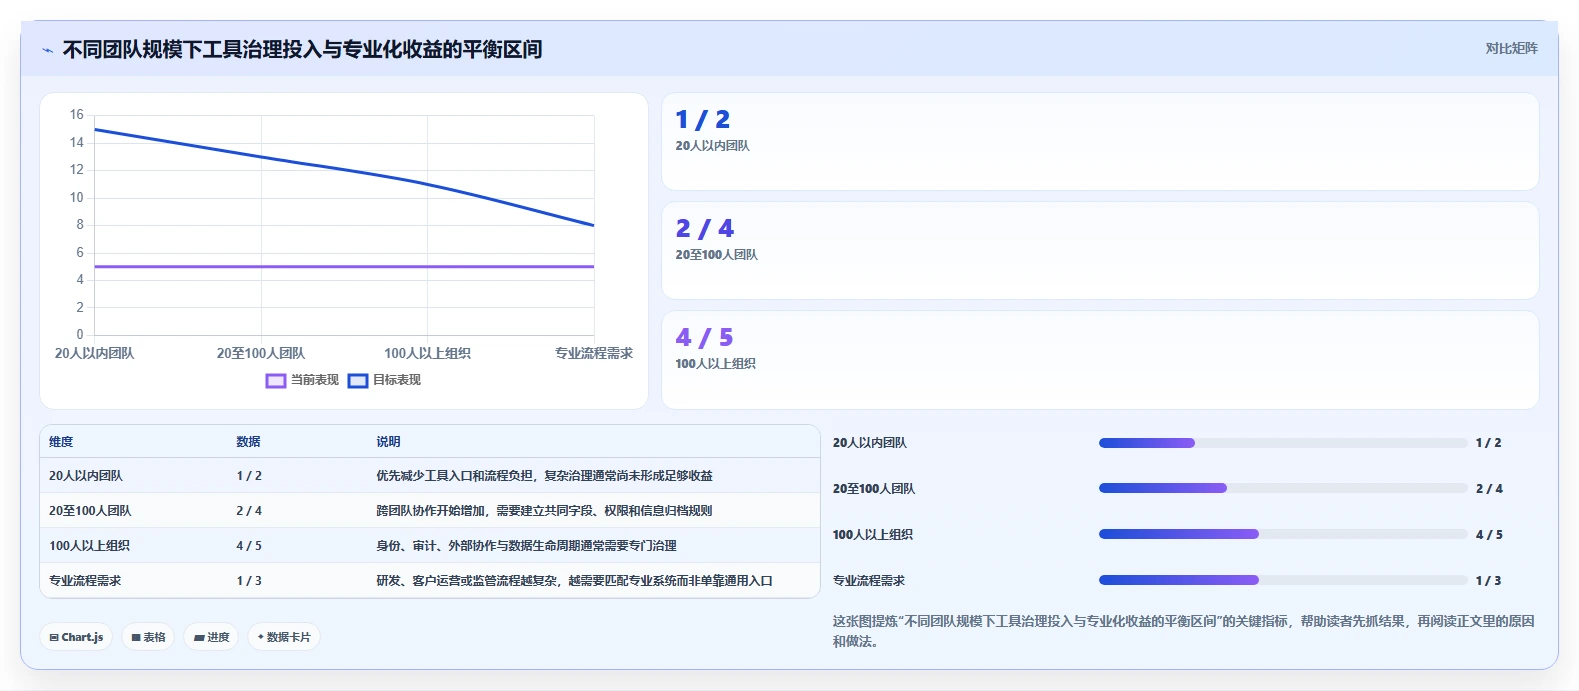Image resolution: width=1579 pixels, height=691 pixels.
Task: Click the 20人以内团队 chart axis label
Action: click(94, 353)
